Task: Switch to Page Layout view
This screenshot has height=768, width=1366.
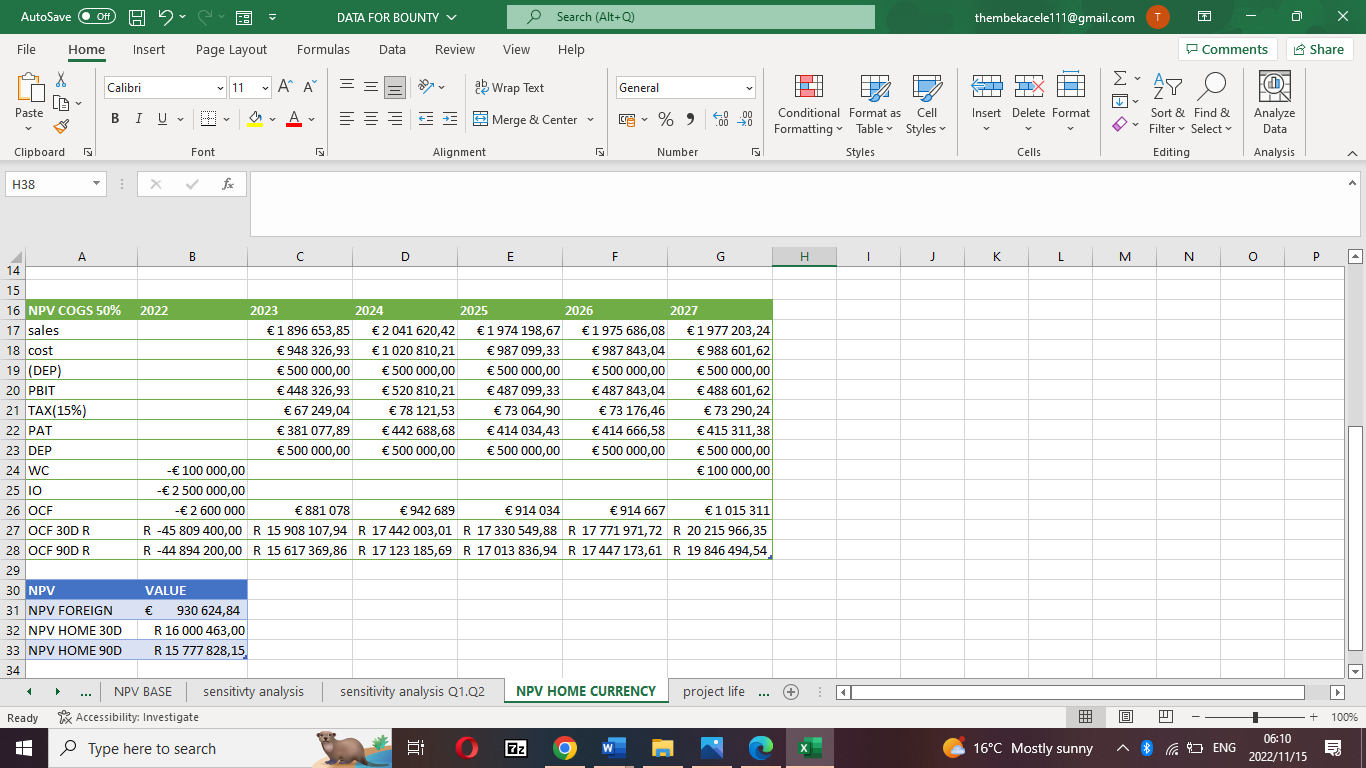Action: 1125,717
